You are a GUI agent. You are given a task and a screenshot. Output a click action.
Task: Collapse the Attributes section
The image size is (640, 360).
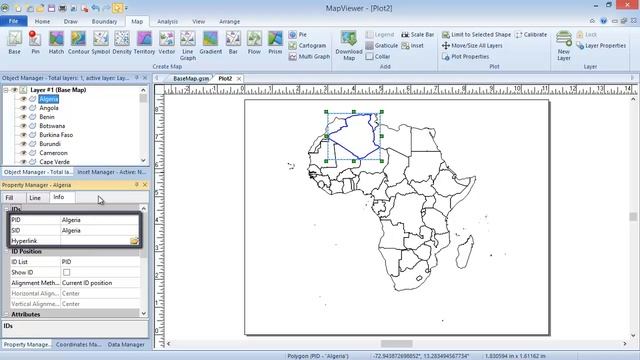(x=7, y=314)
